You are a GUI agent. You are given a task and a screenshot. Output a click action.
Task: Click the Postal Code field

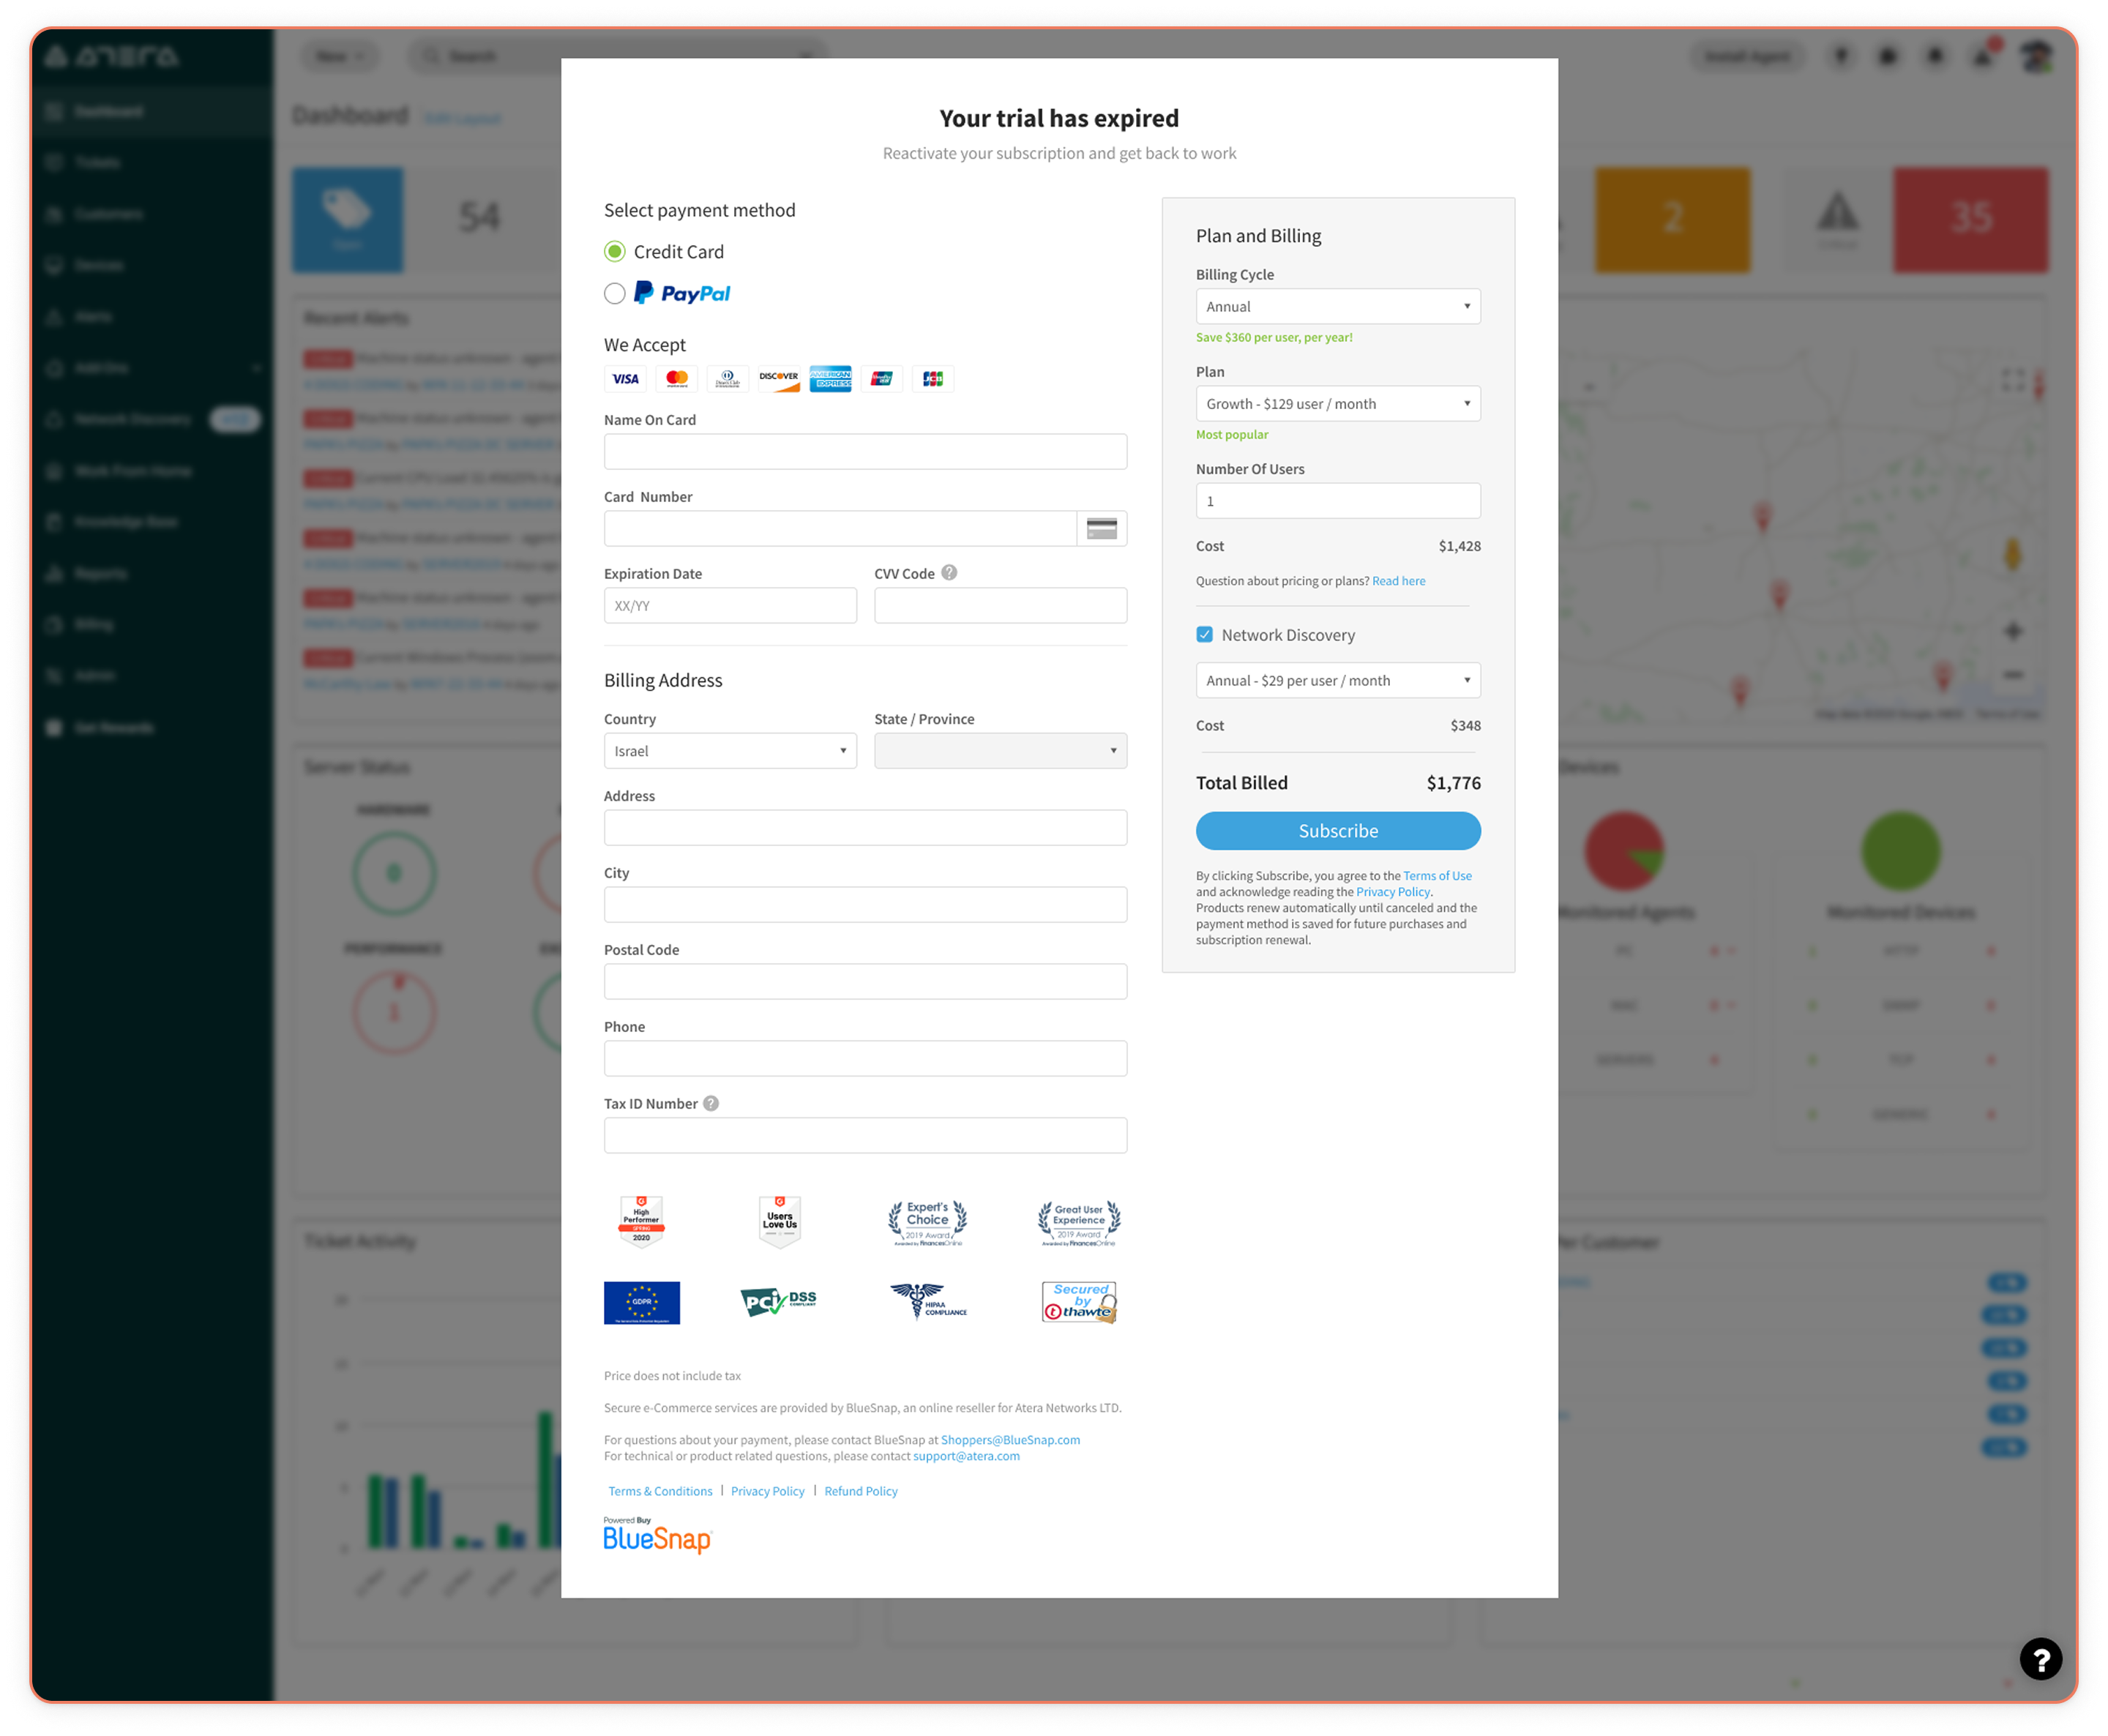[x=865, y=982]
